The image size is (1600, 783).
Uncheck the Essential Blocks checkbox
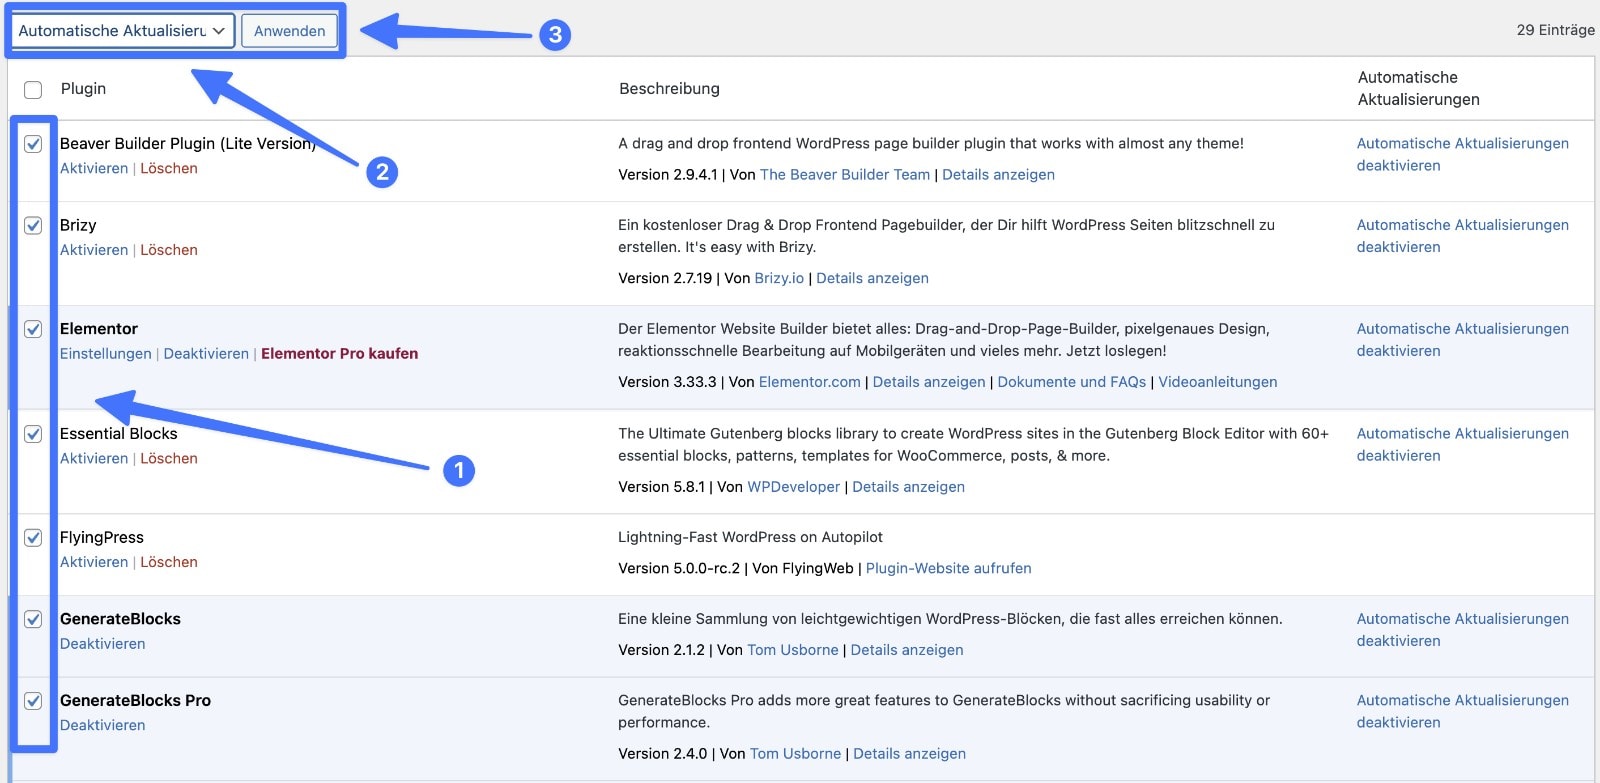tap(33, 434)
